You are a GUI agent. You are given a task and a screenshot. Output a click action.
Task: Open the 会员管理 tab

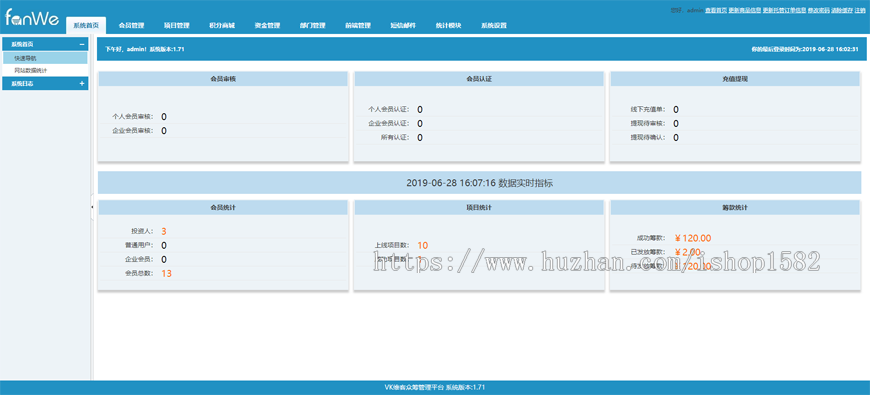[131, 26]
